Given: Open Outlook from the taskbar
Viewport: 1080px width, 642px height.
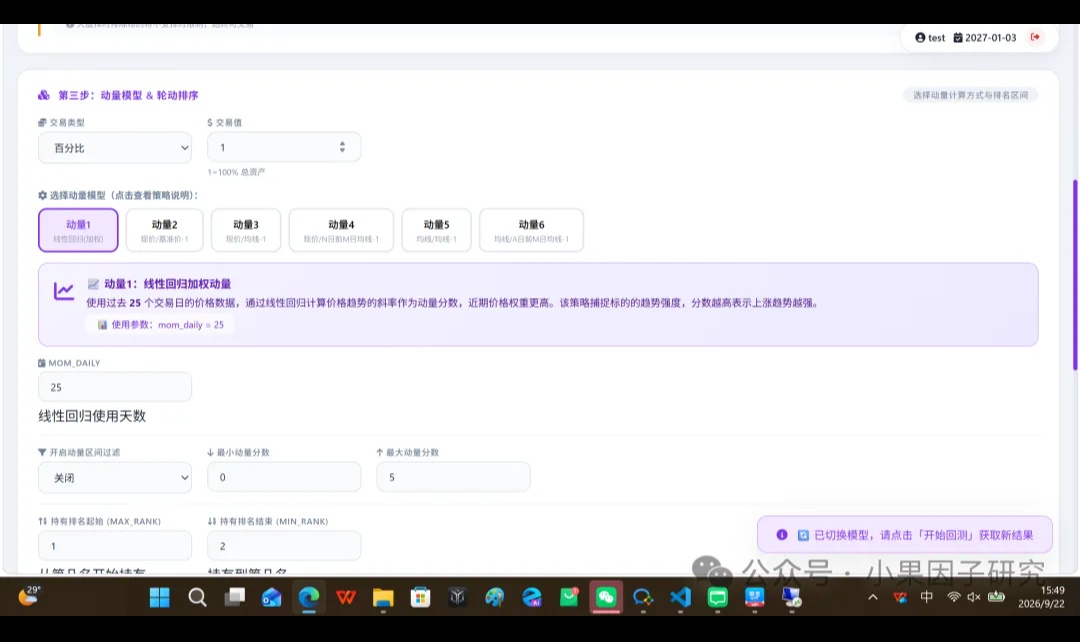Looking at the screenshot, I should pyautogui.click(x=271, y=597).
